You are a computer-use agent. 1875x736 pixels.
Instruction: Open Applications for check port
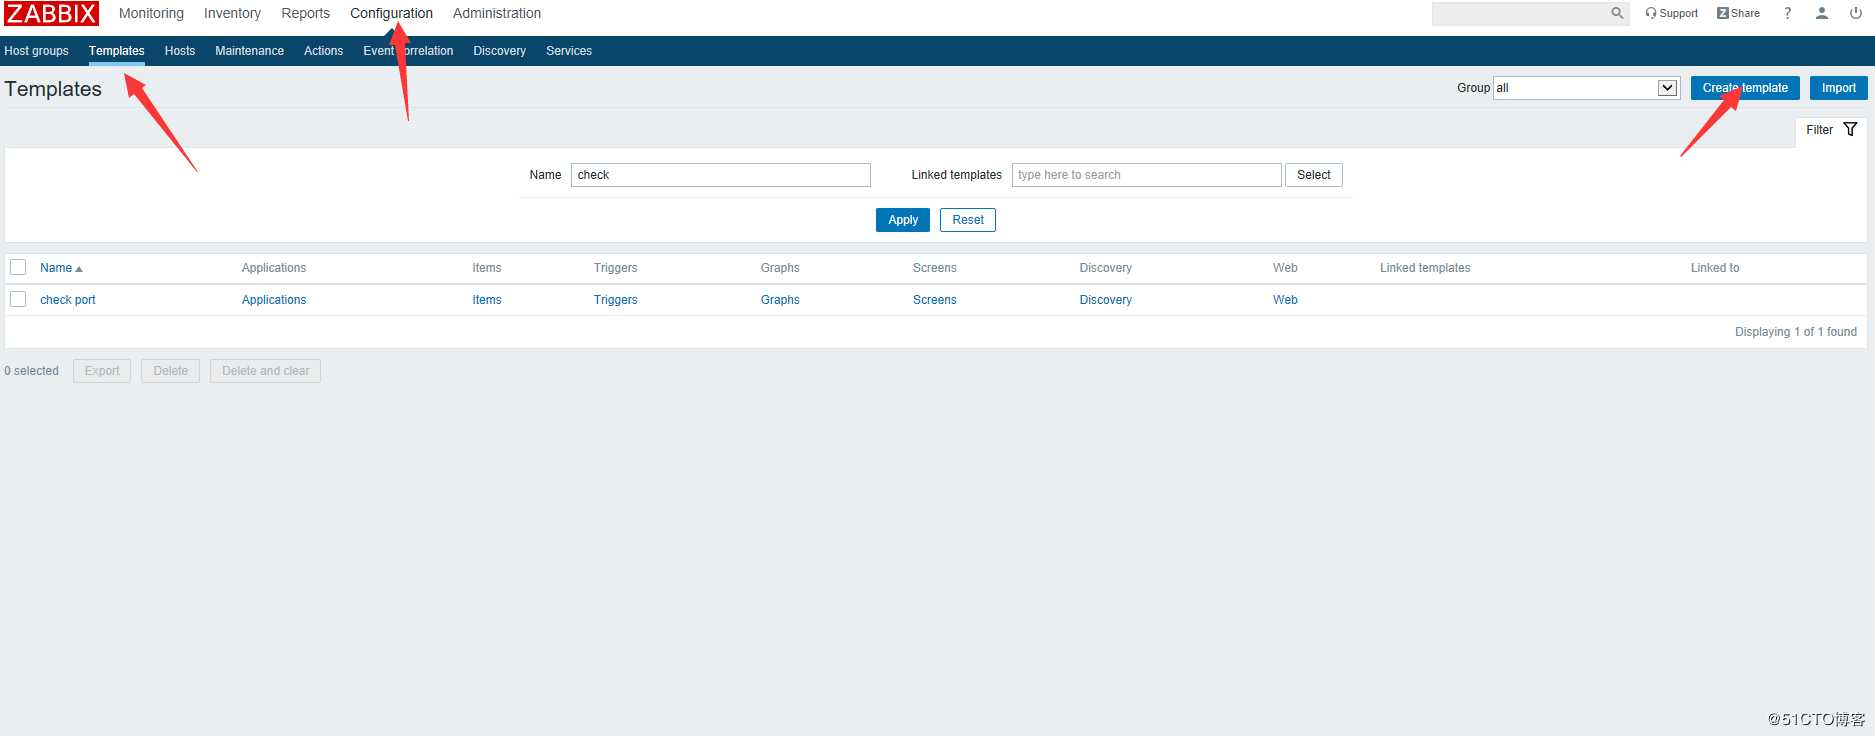click(274, 300)
